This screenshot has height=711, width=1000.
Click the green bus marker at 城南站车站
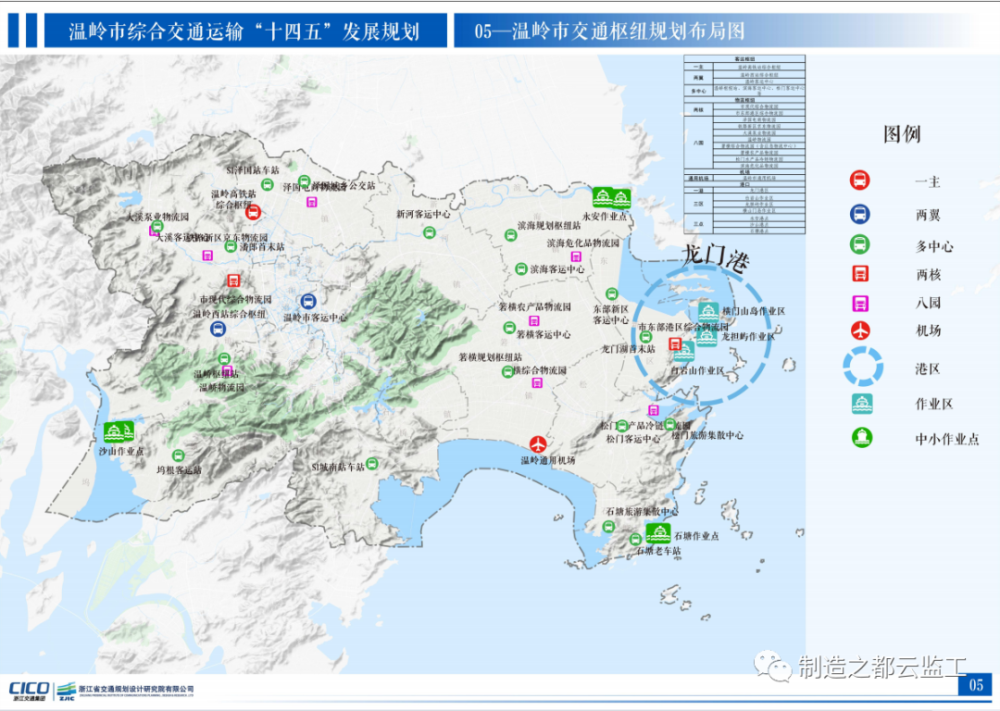point(372,464)
